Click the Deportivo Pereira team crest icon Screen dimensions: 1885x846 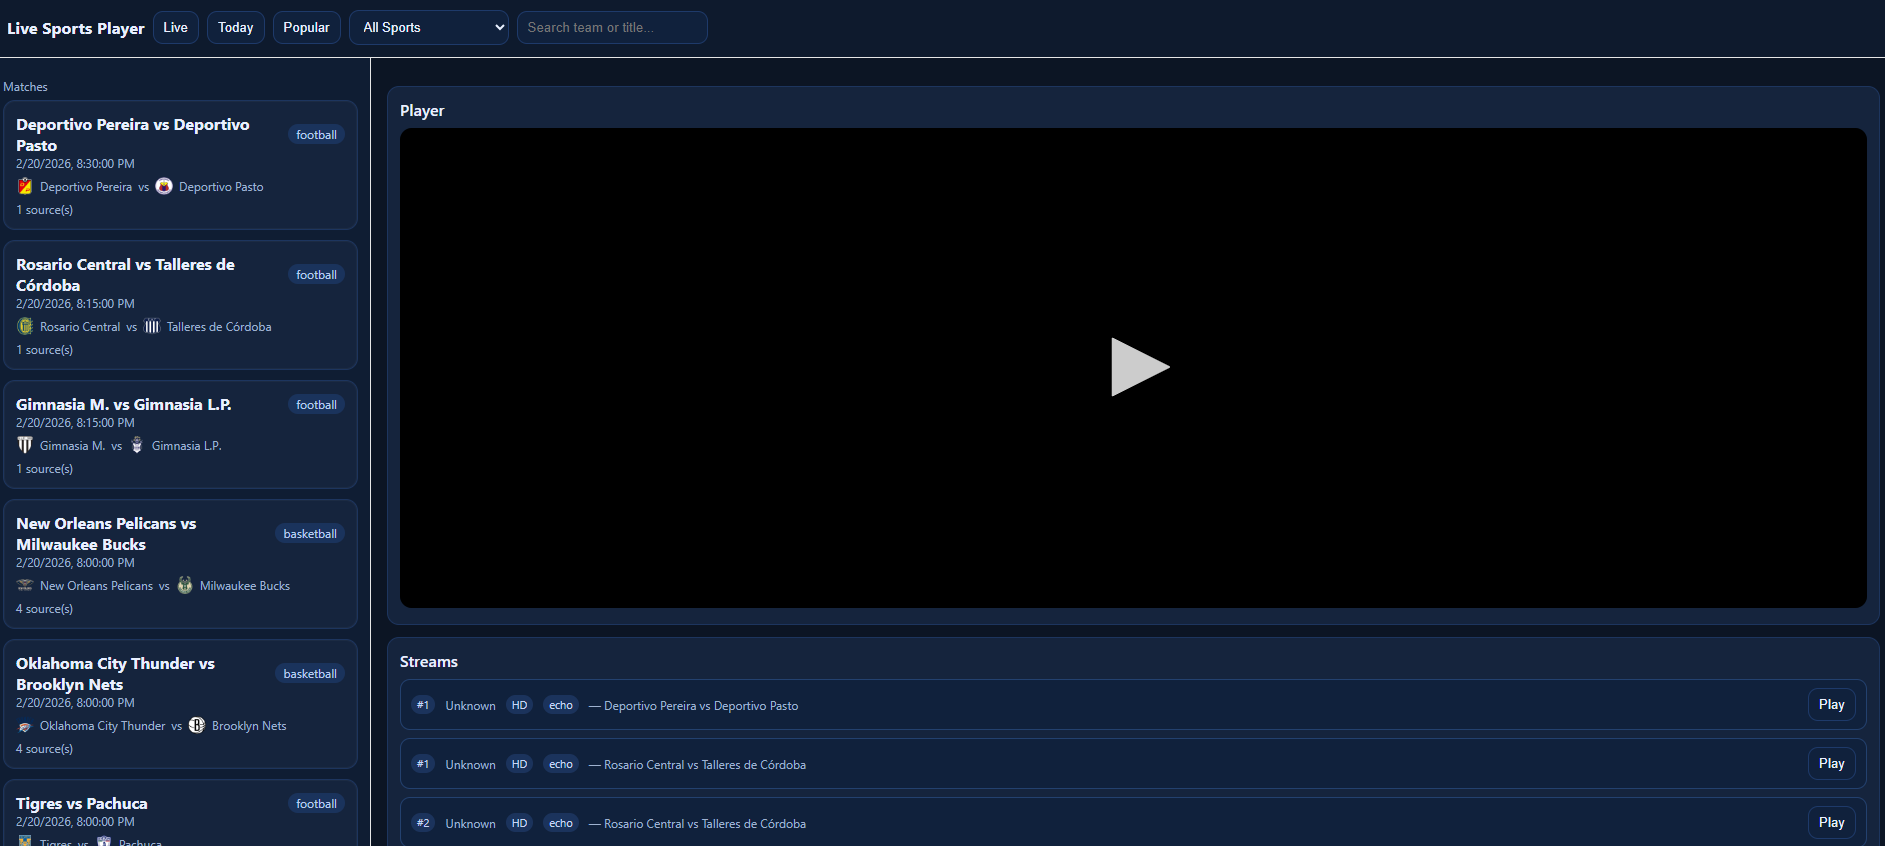[x=25, y=186]
